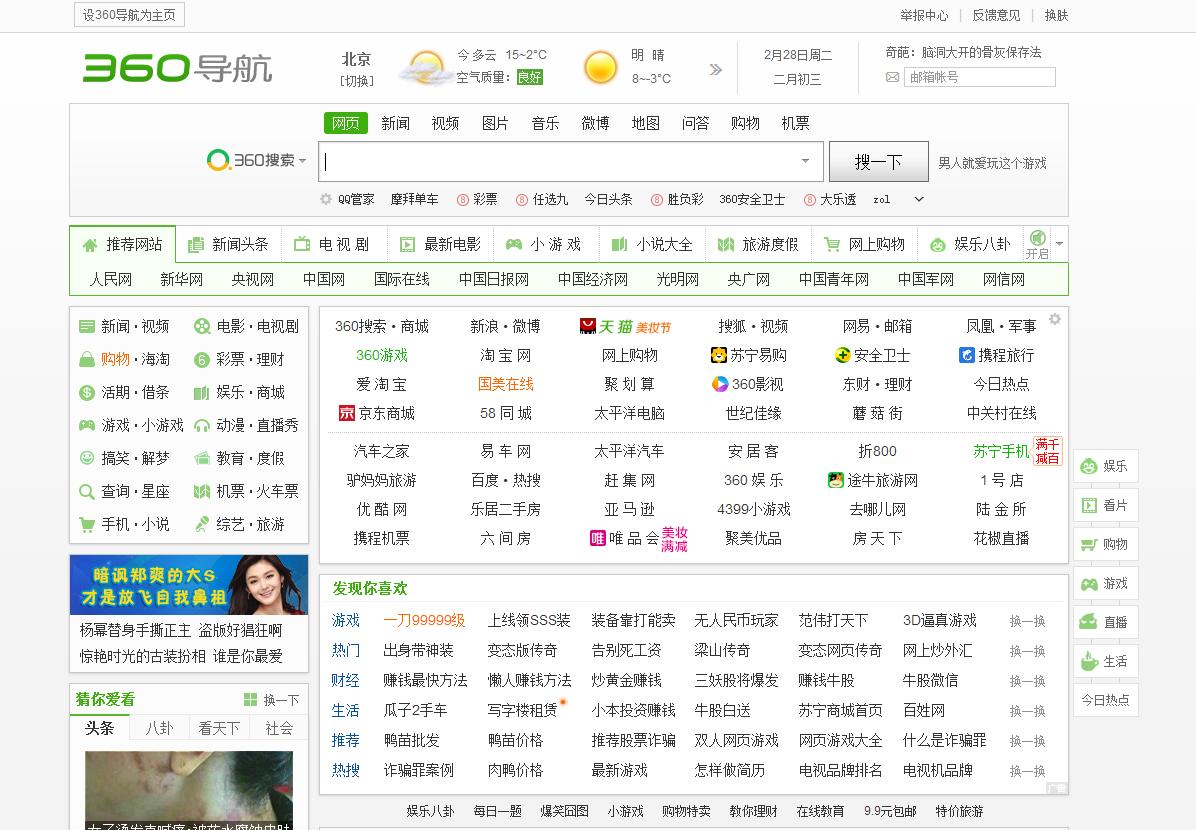Switch to the 新闻 search category tab
Image resolution: width=1196 pixels, height=830 pixels.
click(x=394, y=123)
